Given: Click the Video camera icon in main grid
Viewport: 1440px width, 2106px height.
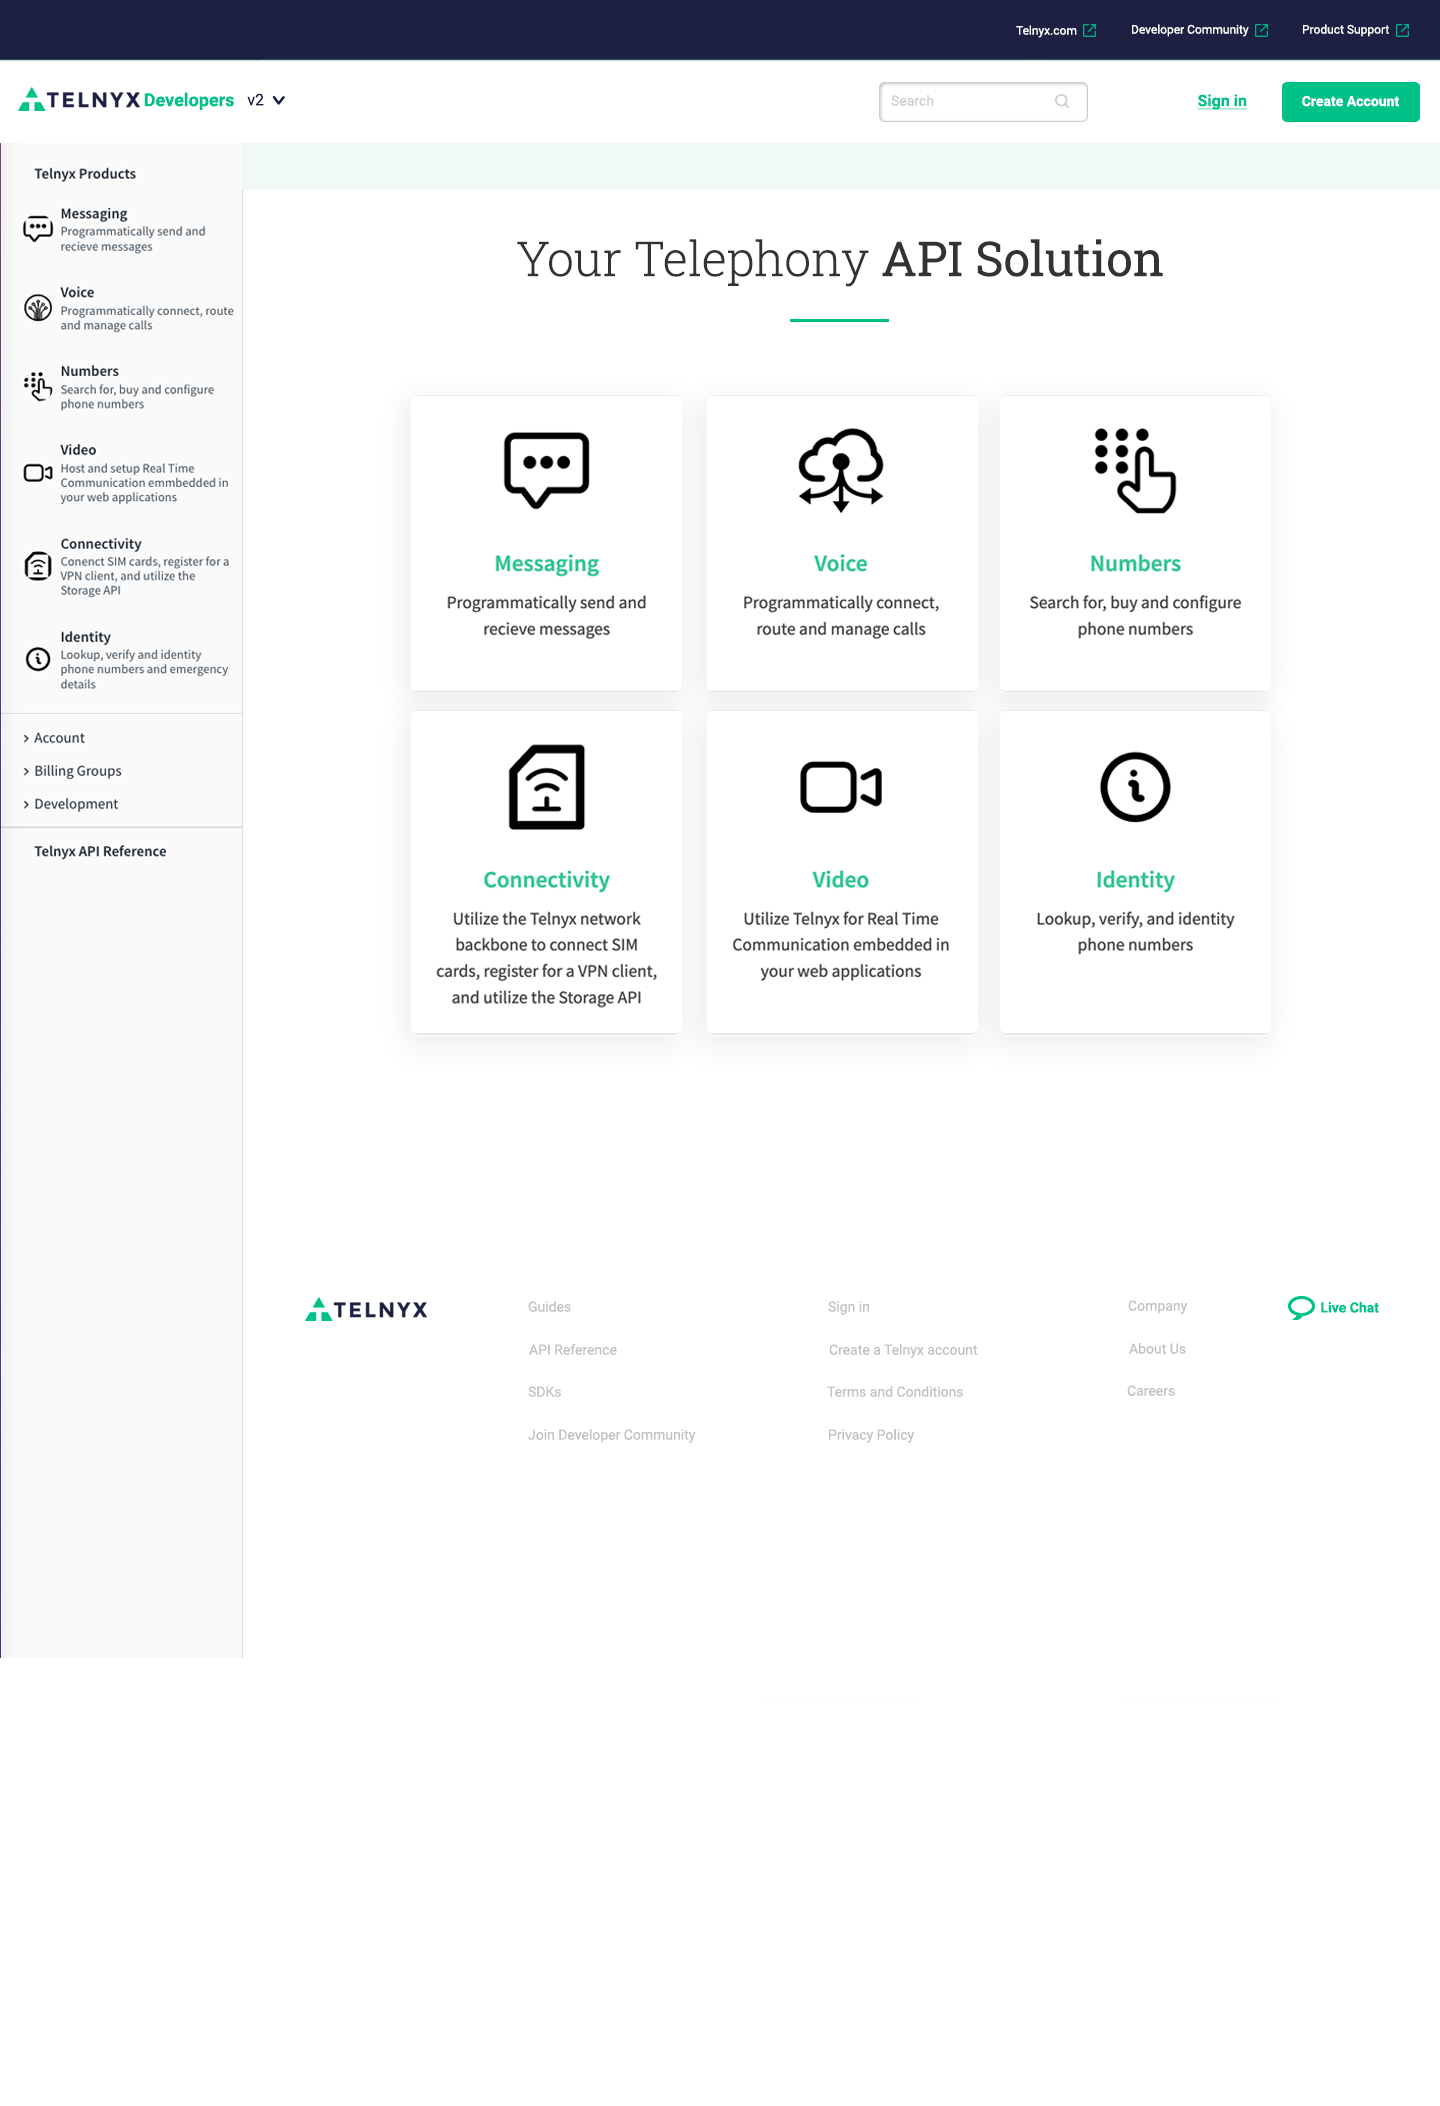Looking at the screenshot, I should coord(840,787).
